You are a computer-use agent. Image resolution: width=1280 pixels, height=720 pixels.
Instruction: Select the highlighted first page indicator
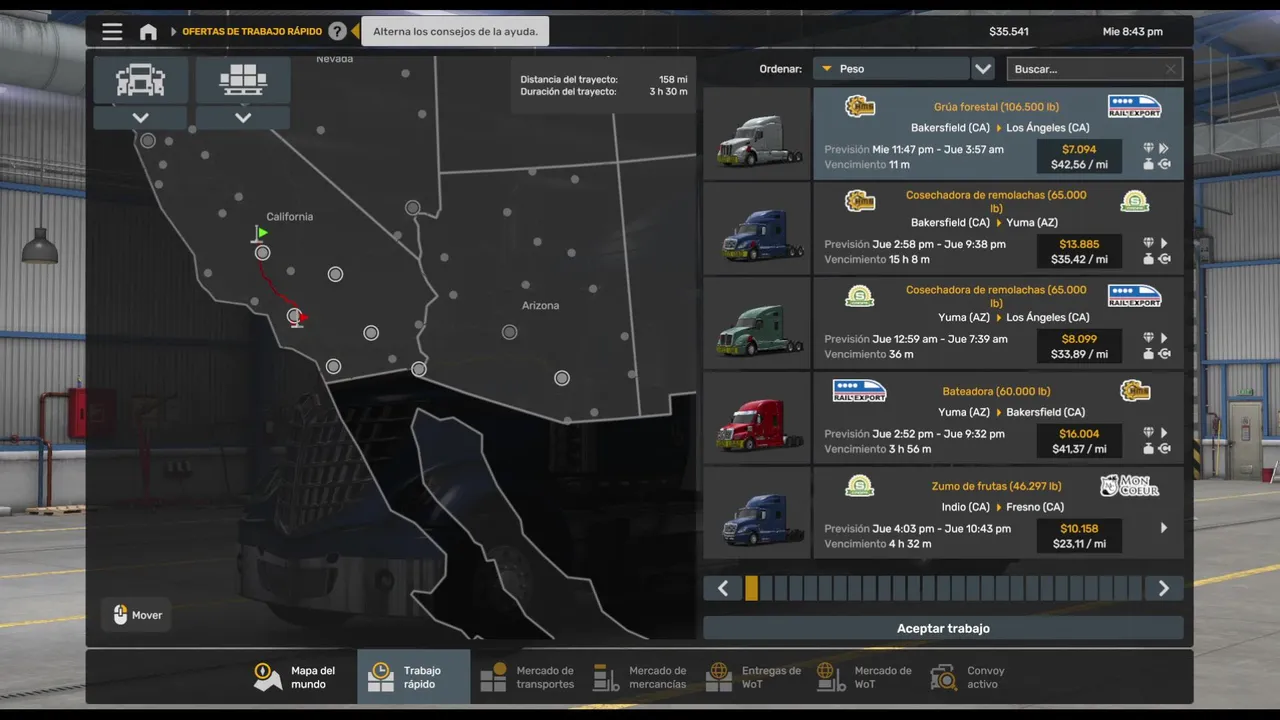click(x=751, y=589)
